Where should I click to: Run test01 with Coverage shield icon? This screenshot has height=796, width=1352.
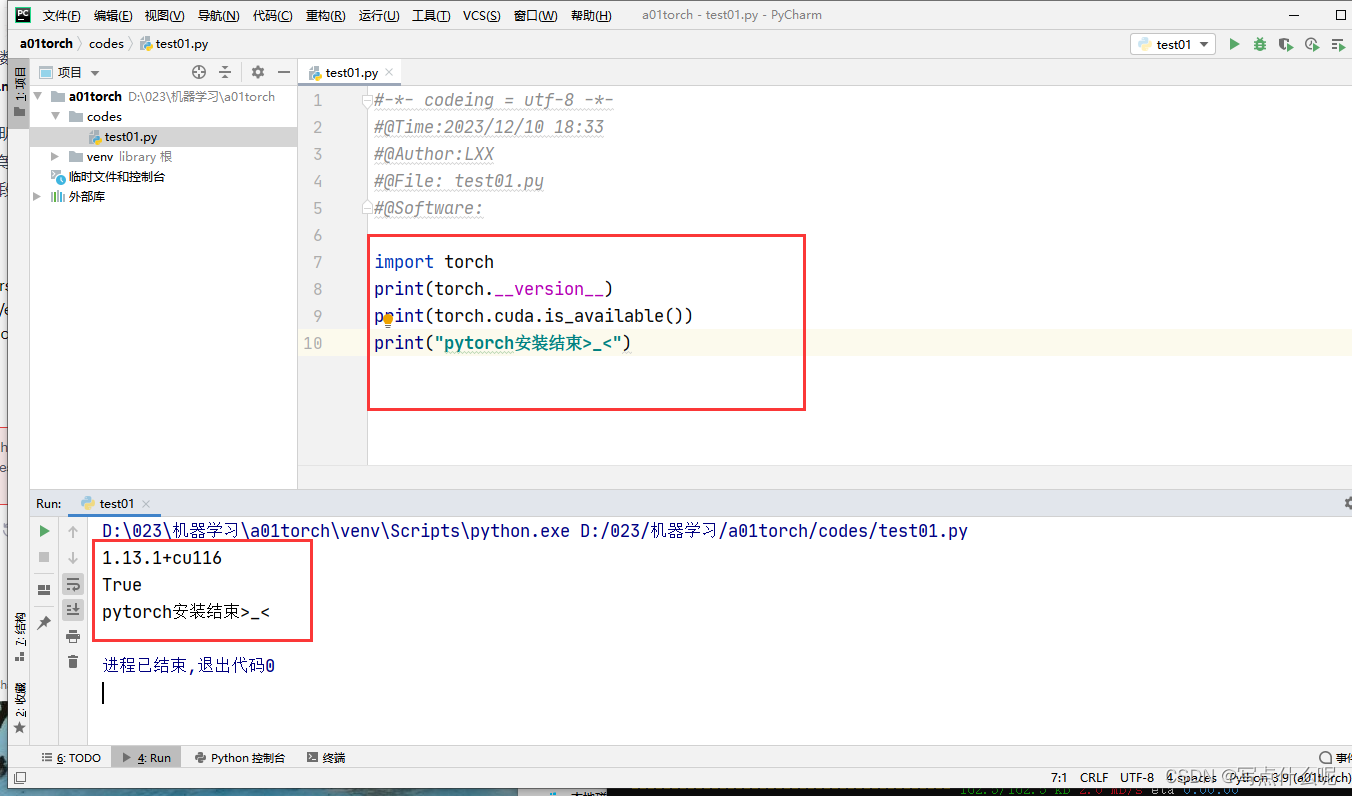[x=1286, y=44]
